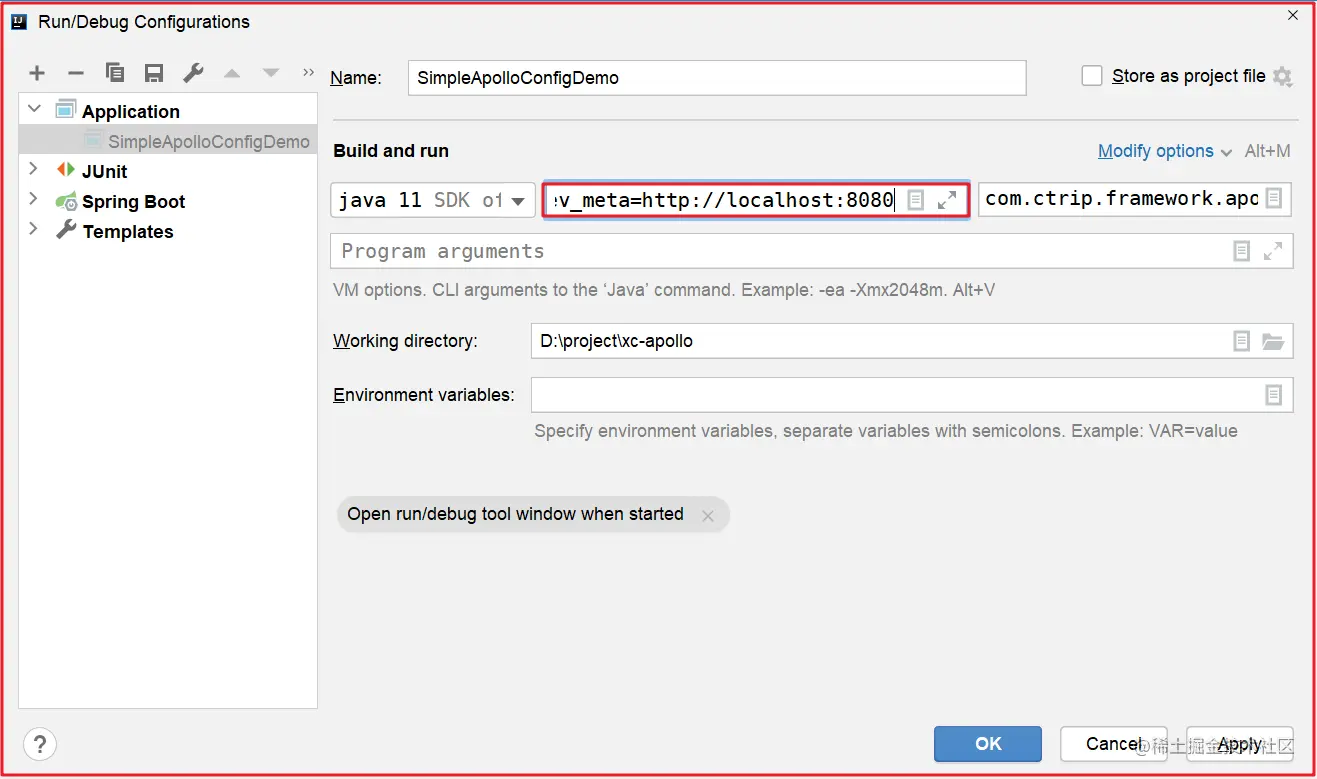
Task: Insert macro in Working directory field
Action: tap(1241, 341)
